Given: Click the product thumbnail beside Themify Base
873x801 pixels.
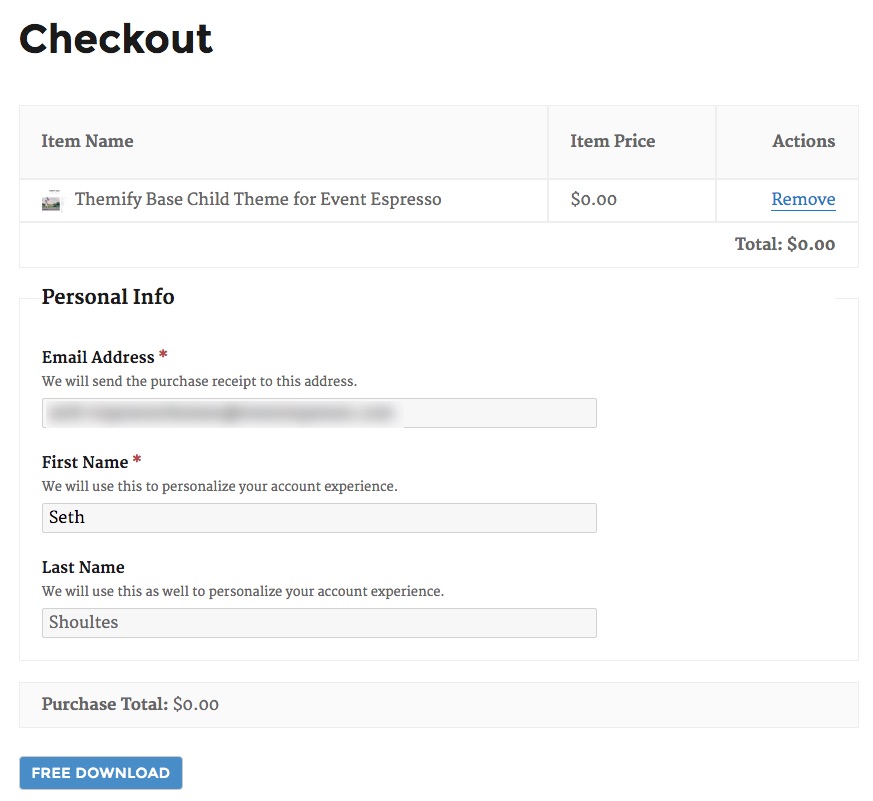Looking at the screenshot, I should (52, 200).
